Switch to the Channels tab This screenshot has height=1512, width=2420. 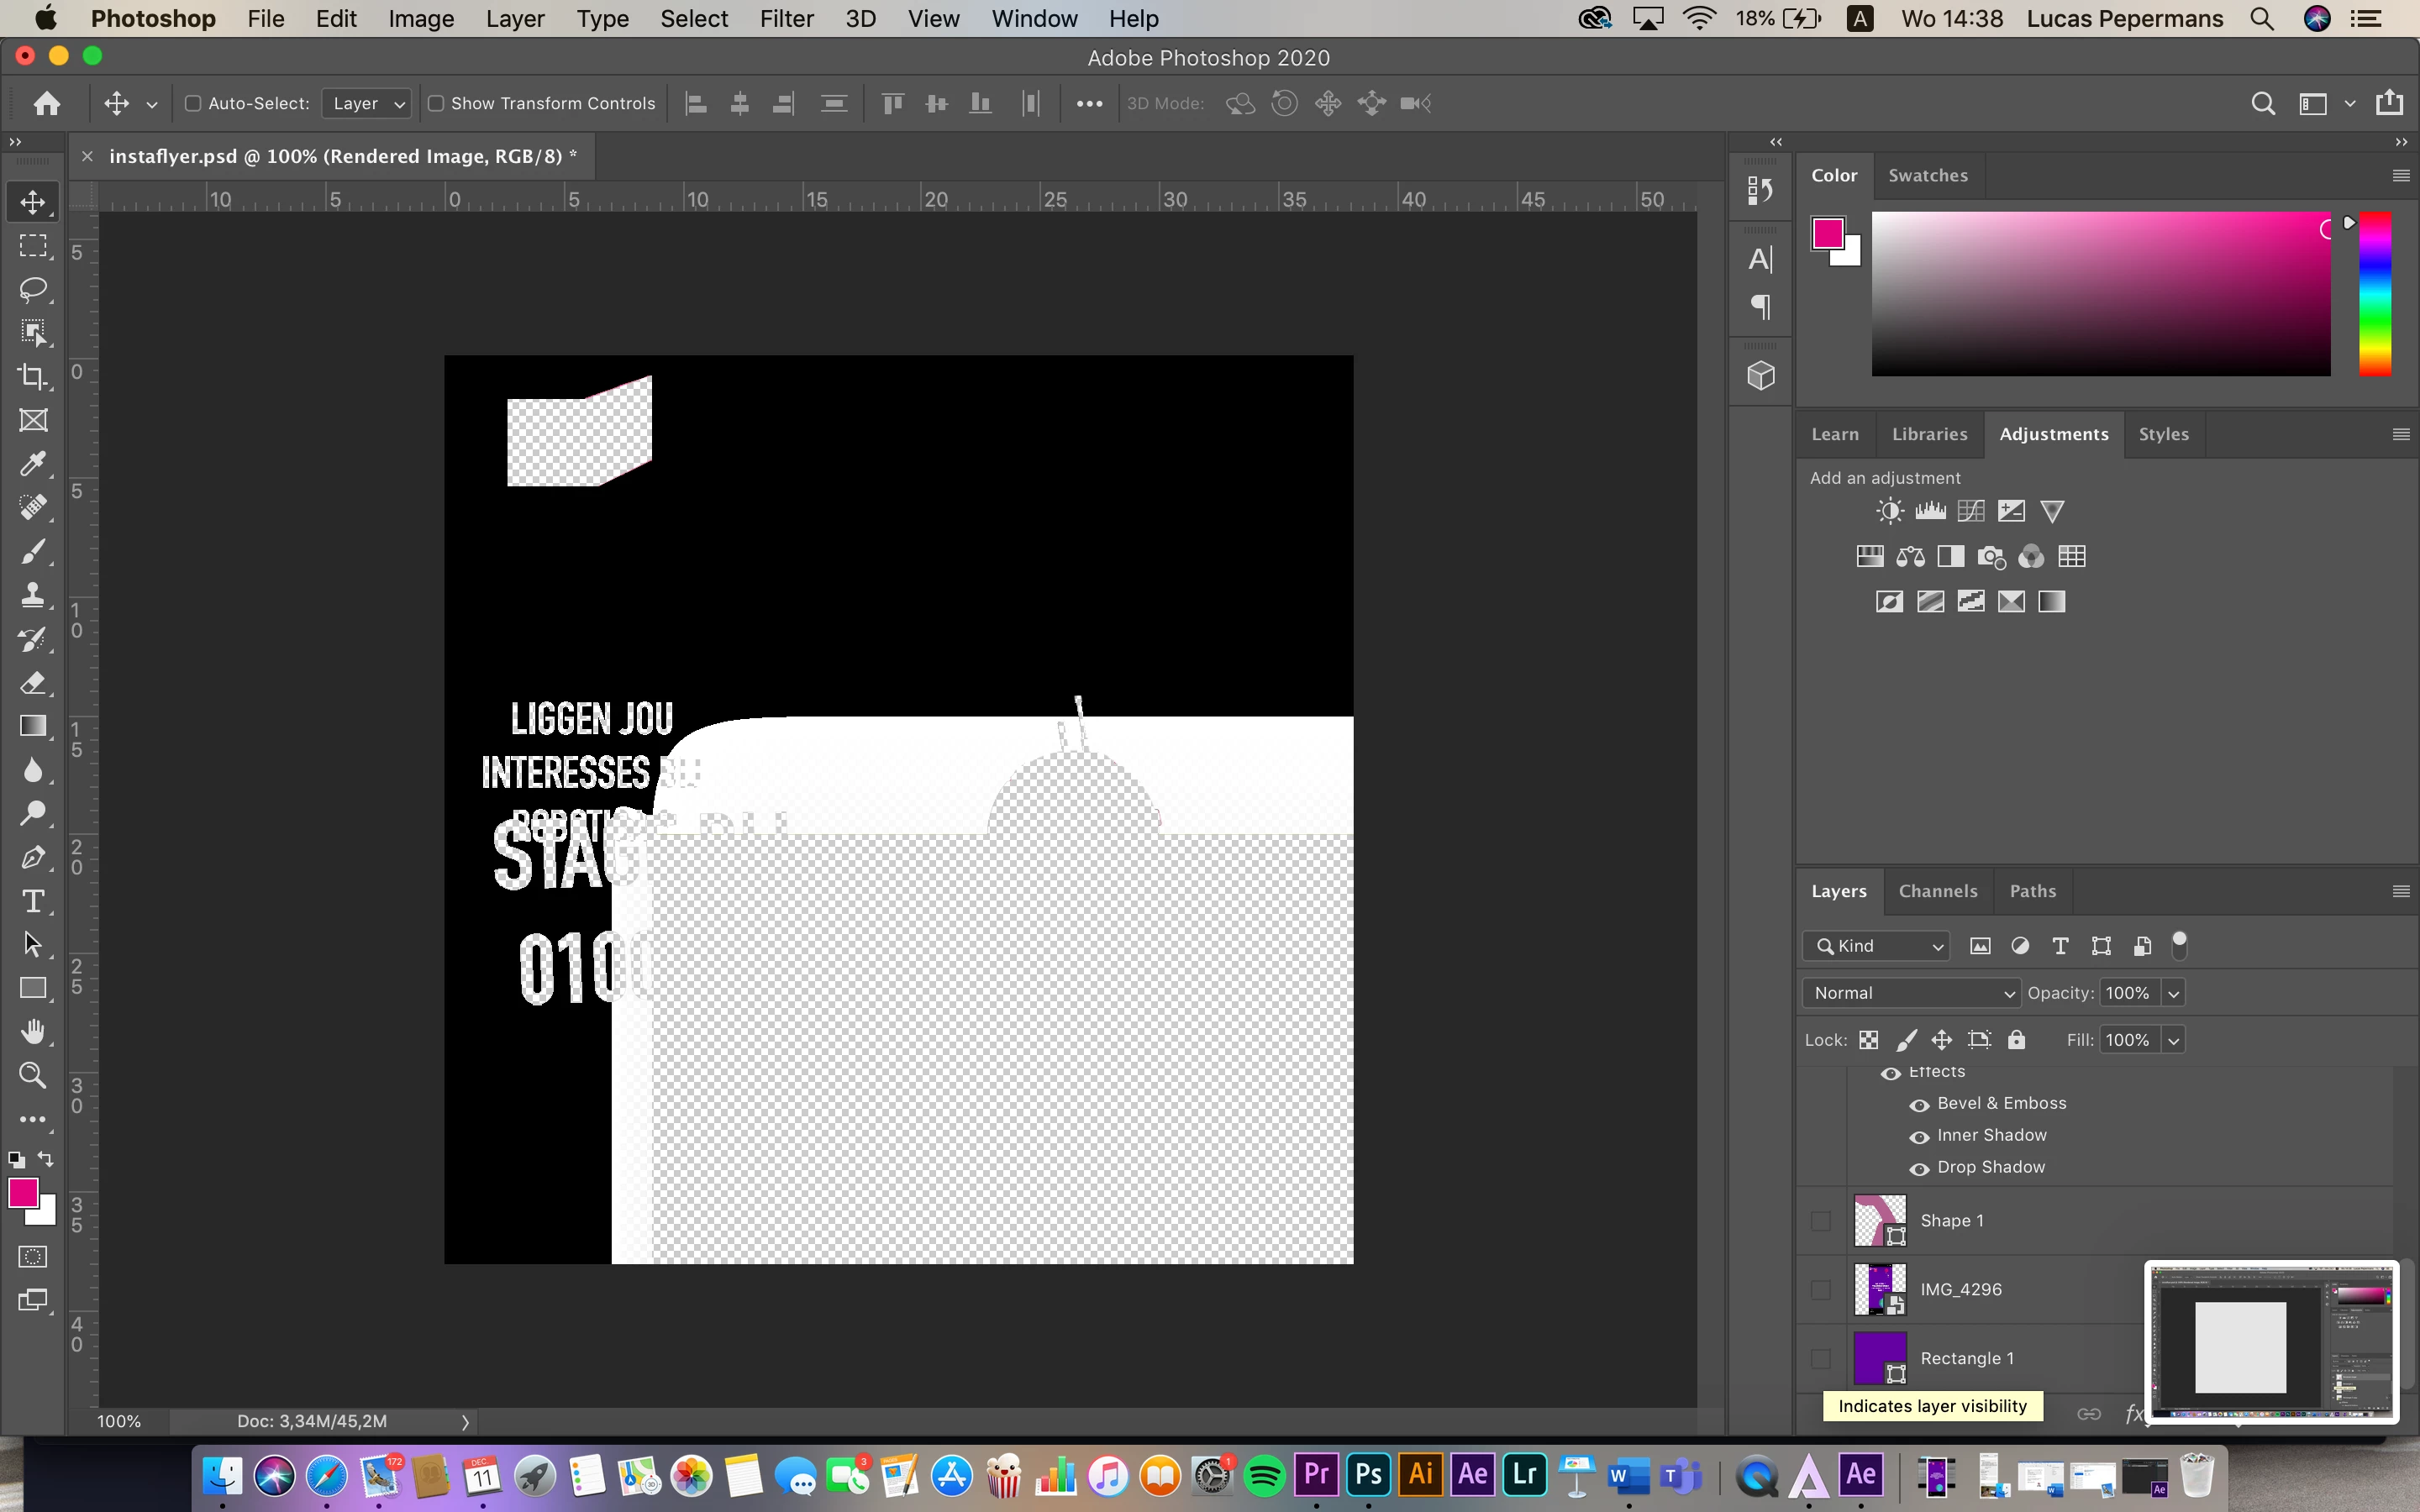pyautogui.click(x=1937, y=891)
